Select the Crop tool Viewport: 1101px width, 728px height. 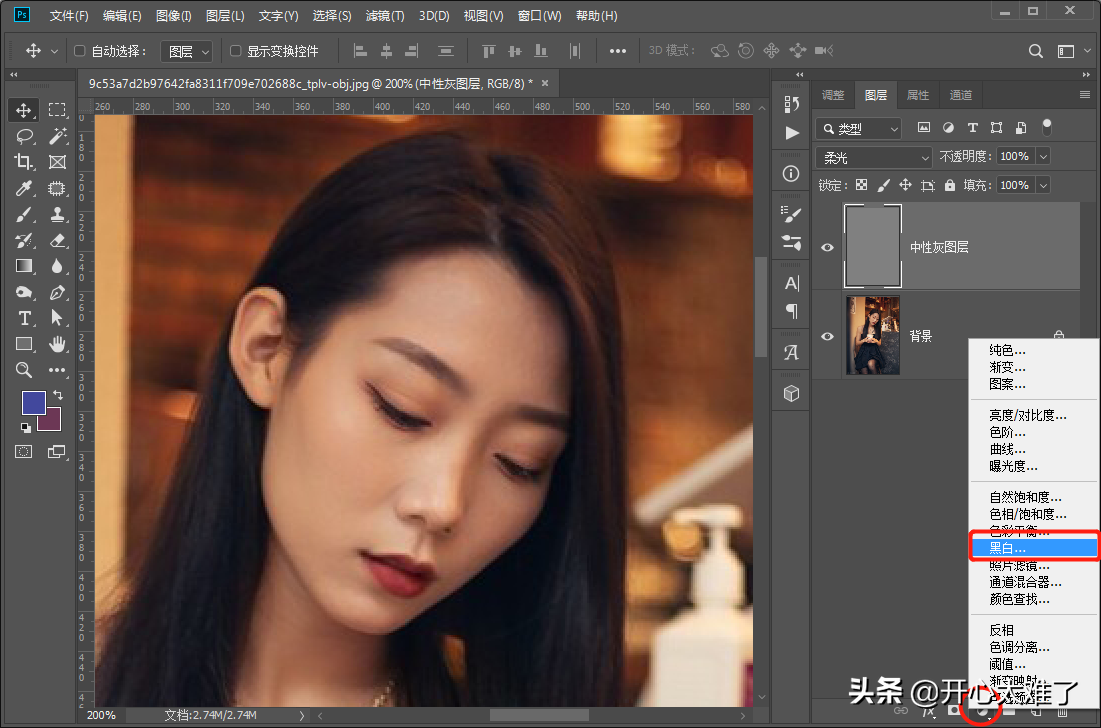pos(25,161)
